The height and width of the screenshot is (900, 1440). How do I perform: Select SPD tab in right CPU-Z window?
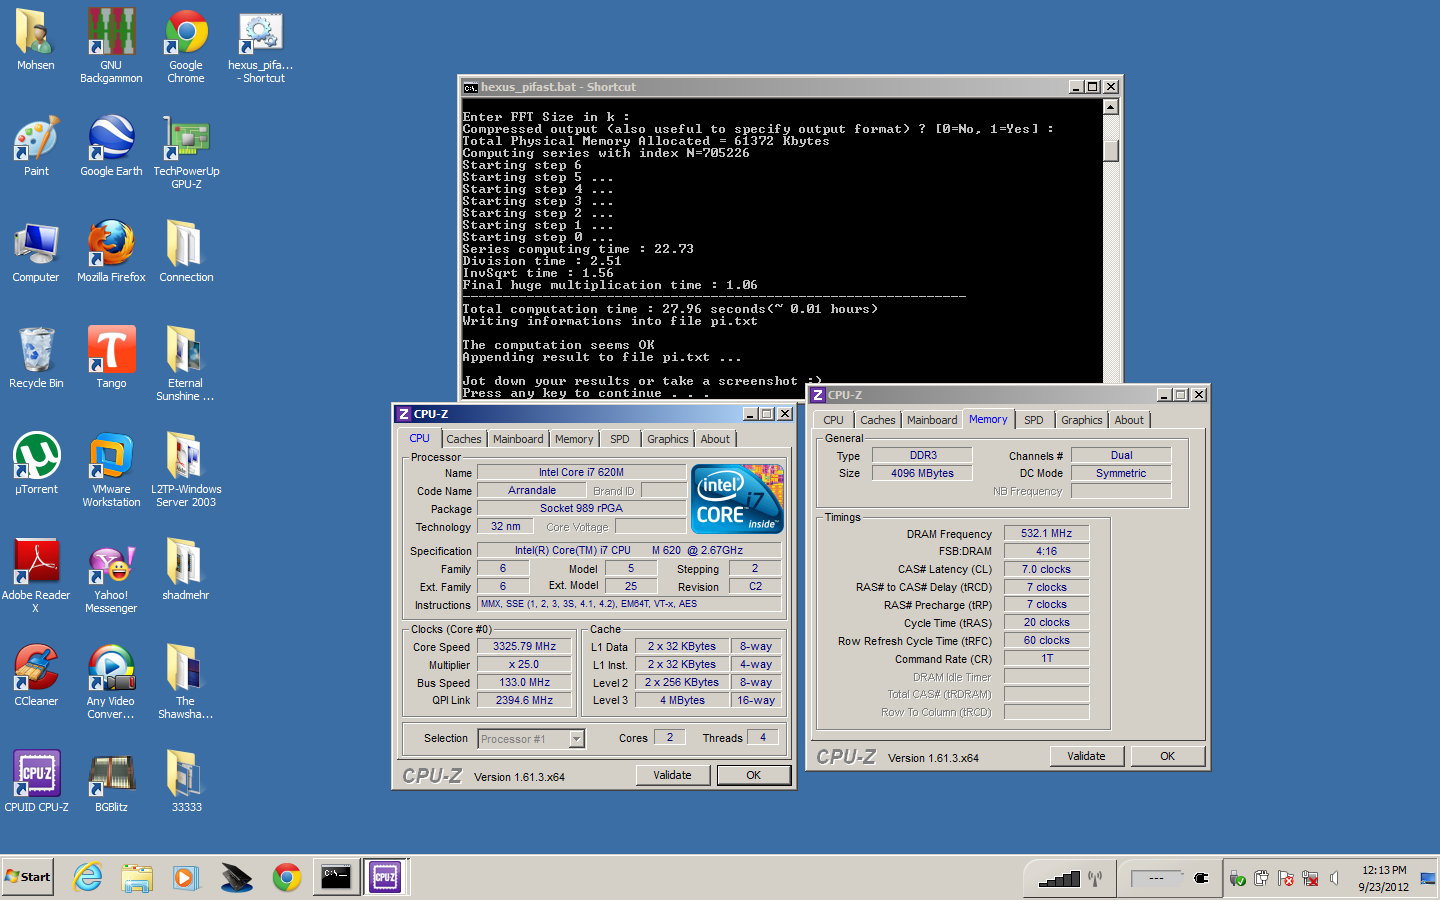pyautogui.click(x=1034, y=420)
